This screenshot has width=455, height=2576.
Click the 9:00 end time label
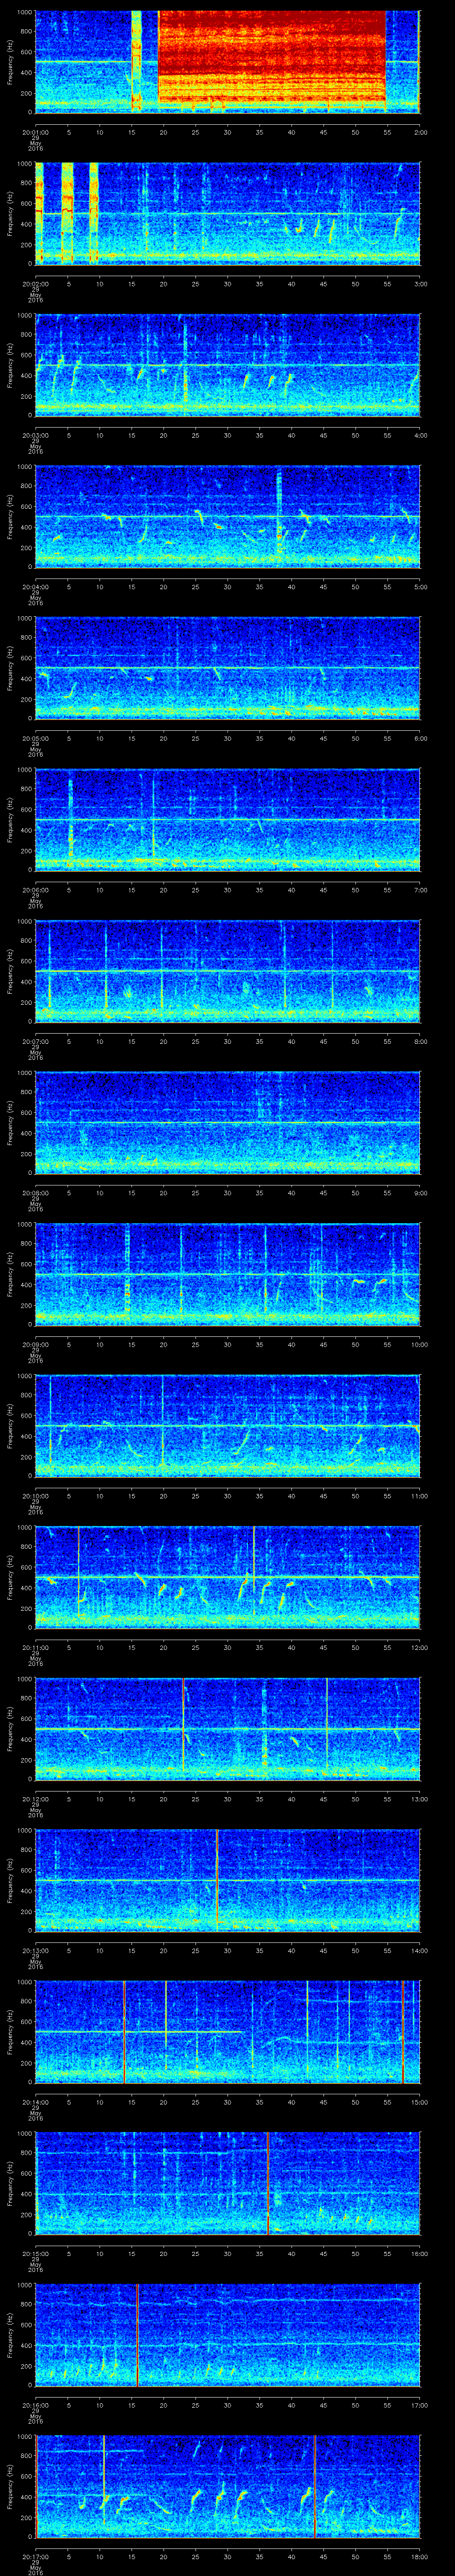coord(420,1193)
